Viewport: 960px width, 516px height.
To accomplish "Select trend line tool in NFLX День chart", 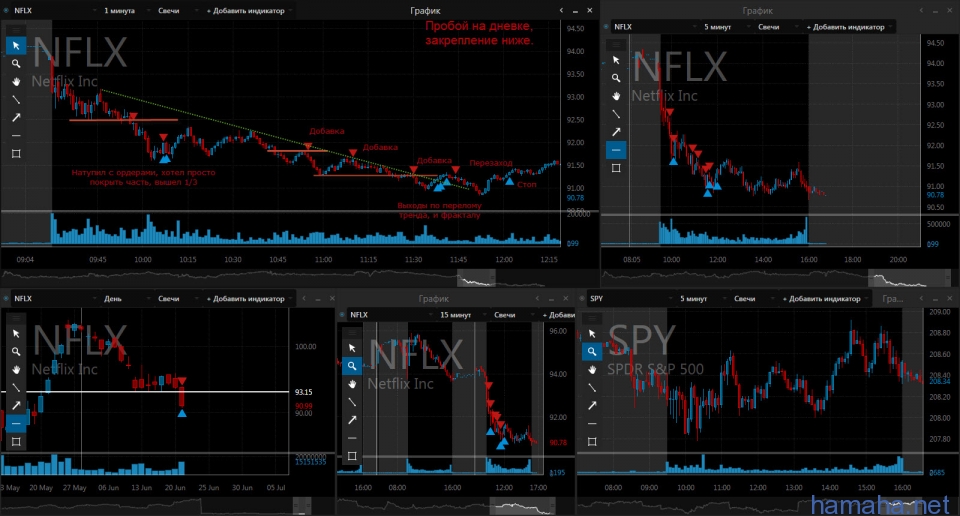I will (x=16, y=387).
